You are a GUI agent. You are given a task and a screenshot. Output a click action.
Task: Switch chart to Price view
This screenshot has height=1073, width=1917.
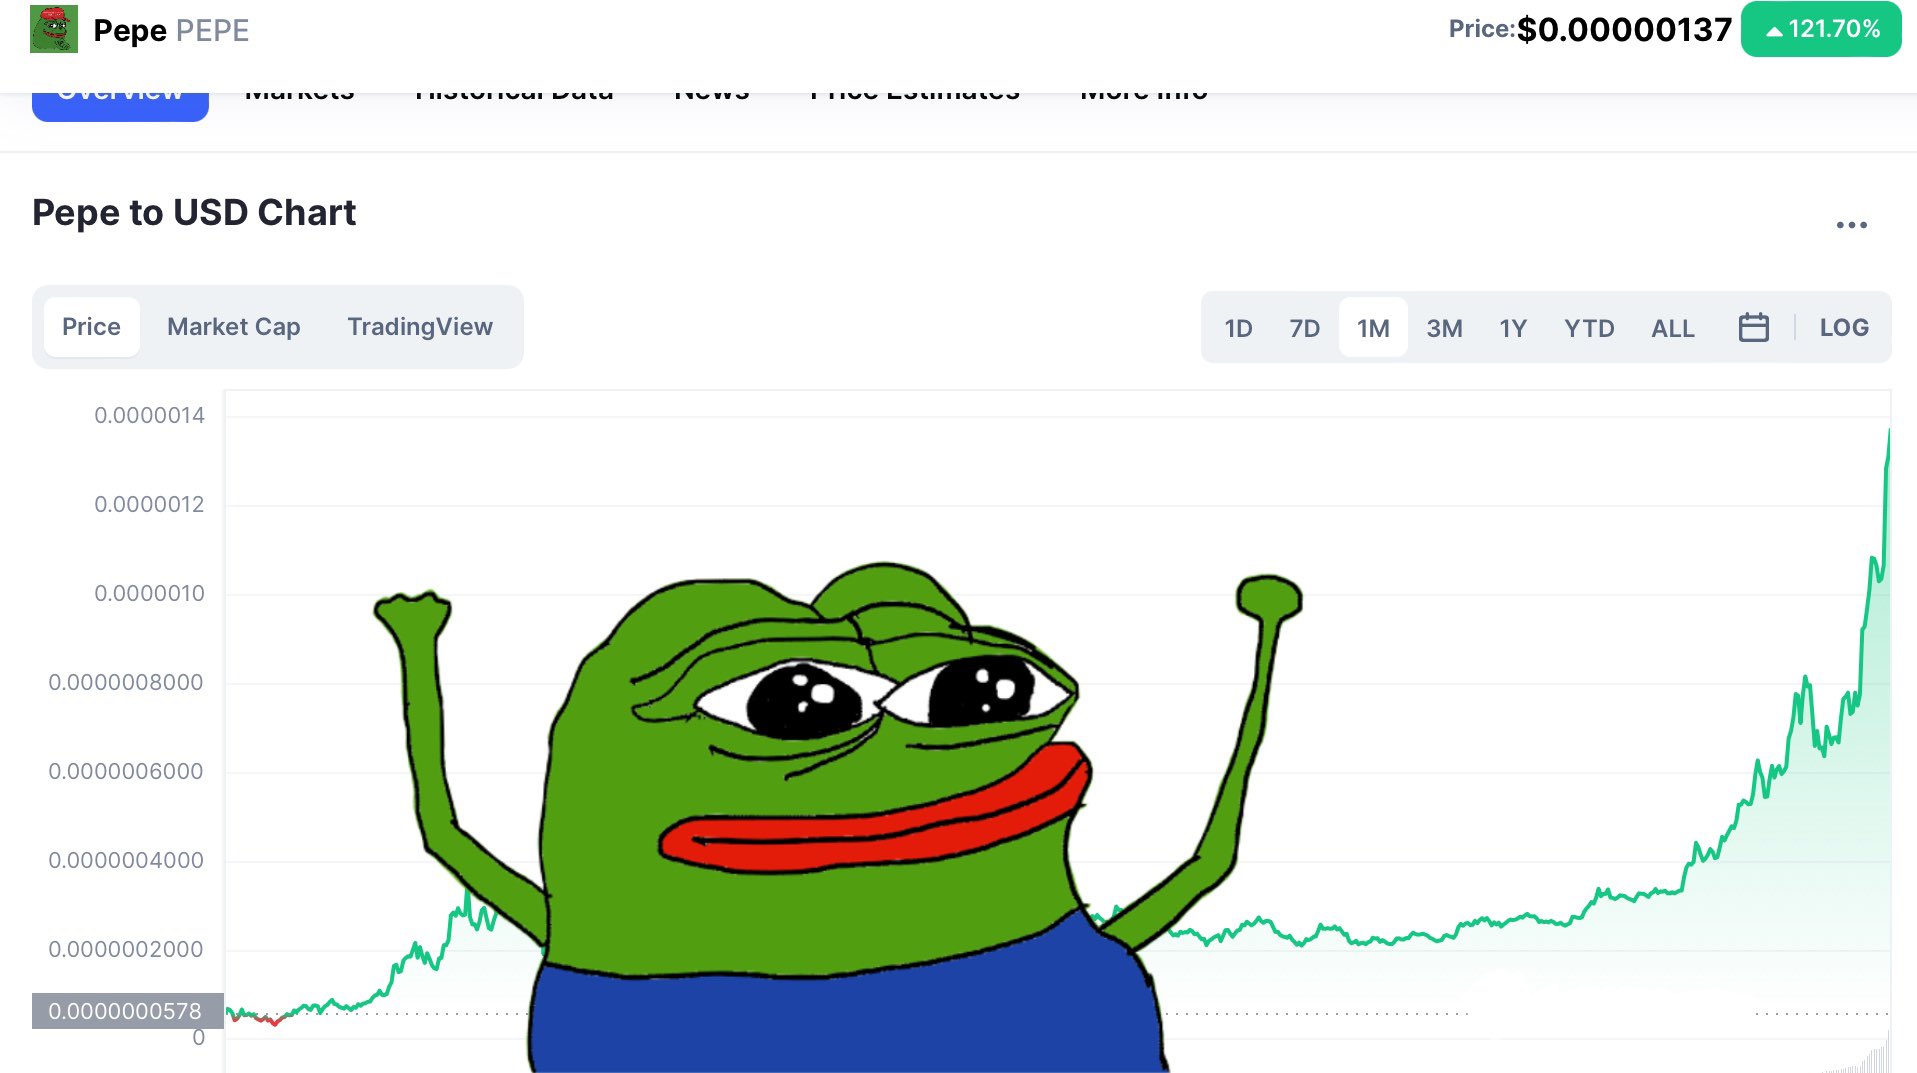(91, 327)
